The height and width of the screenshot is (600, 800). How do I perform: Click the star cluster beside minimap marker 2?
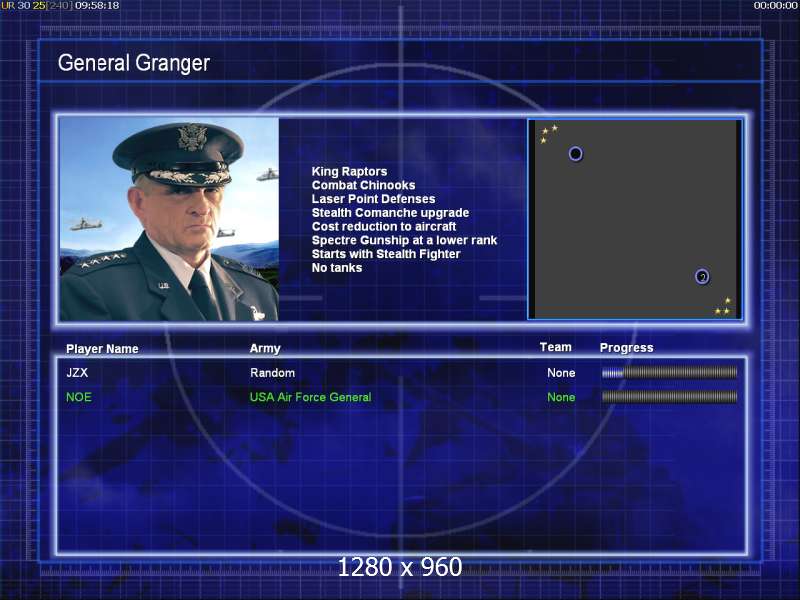point(723,306)
